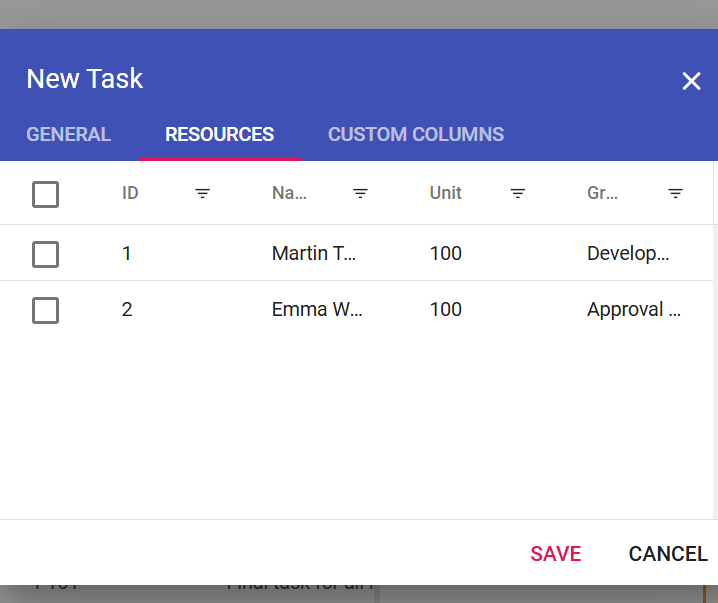Select the Emma W... name cell
This screenshot has width=718, height=603.
[317, 310]
